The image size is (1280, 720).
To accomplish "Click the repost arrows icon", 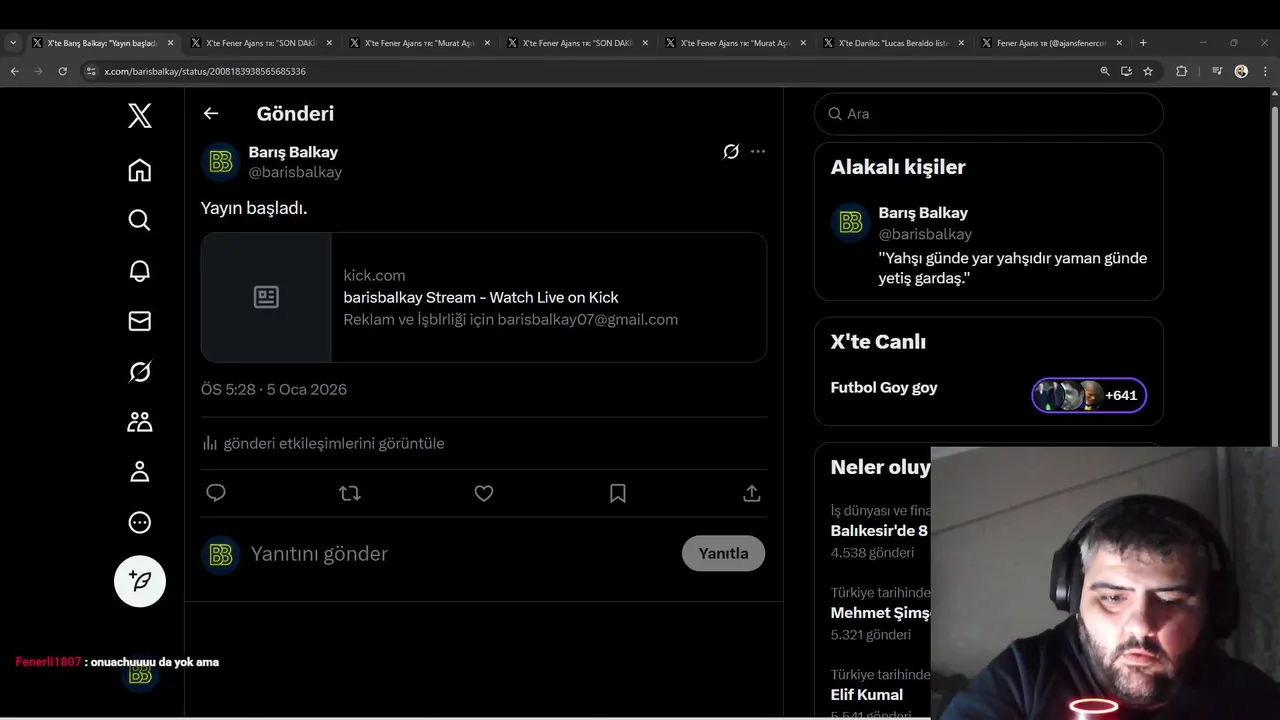I will pyautogui.click(x=350, y=493).
